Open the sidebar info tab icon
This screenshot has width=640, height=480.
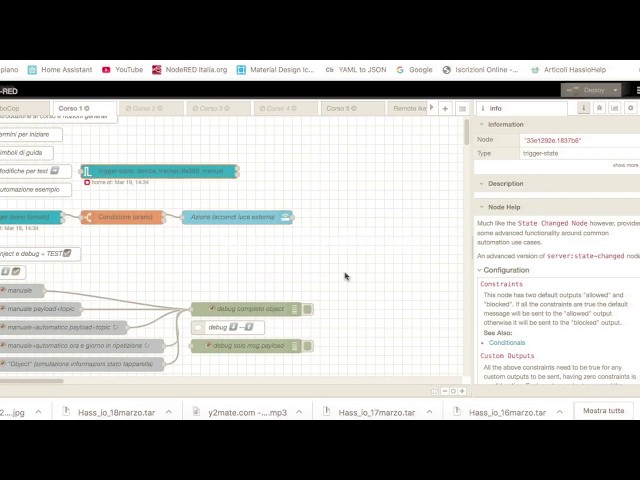(584, 108)
